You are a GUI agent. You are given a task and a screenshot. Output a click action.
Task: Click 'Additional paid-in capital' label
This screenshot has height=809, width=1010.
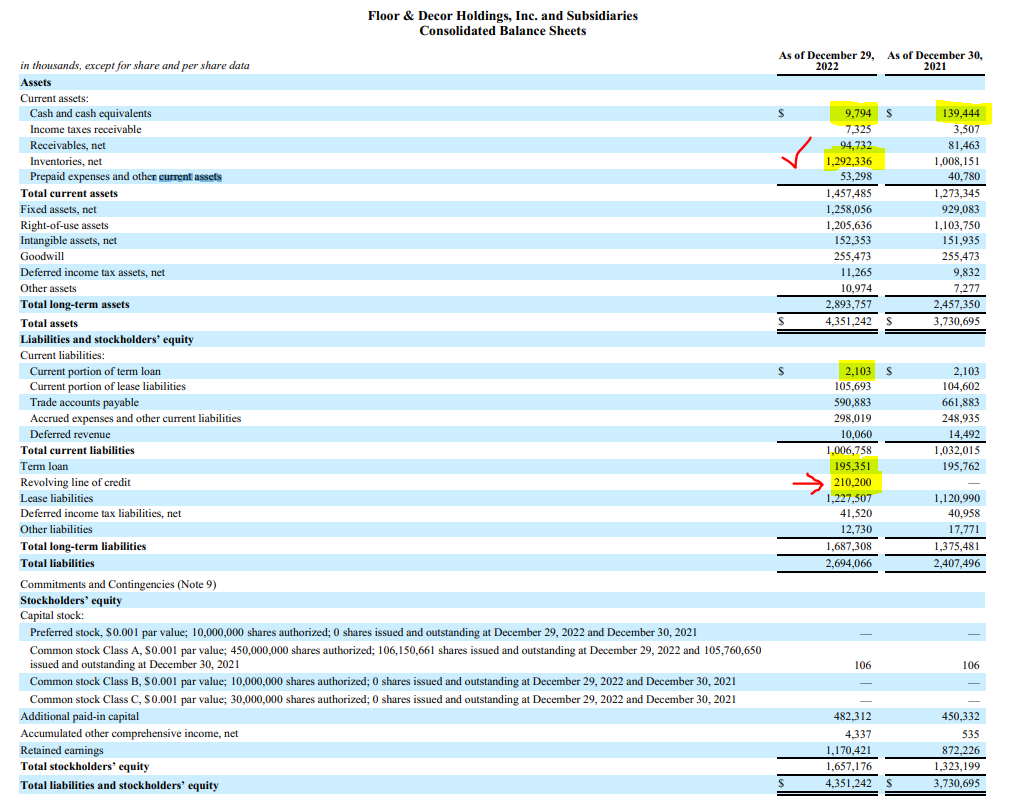[79, 716]
